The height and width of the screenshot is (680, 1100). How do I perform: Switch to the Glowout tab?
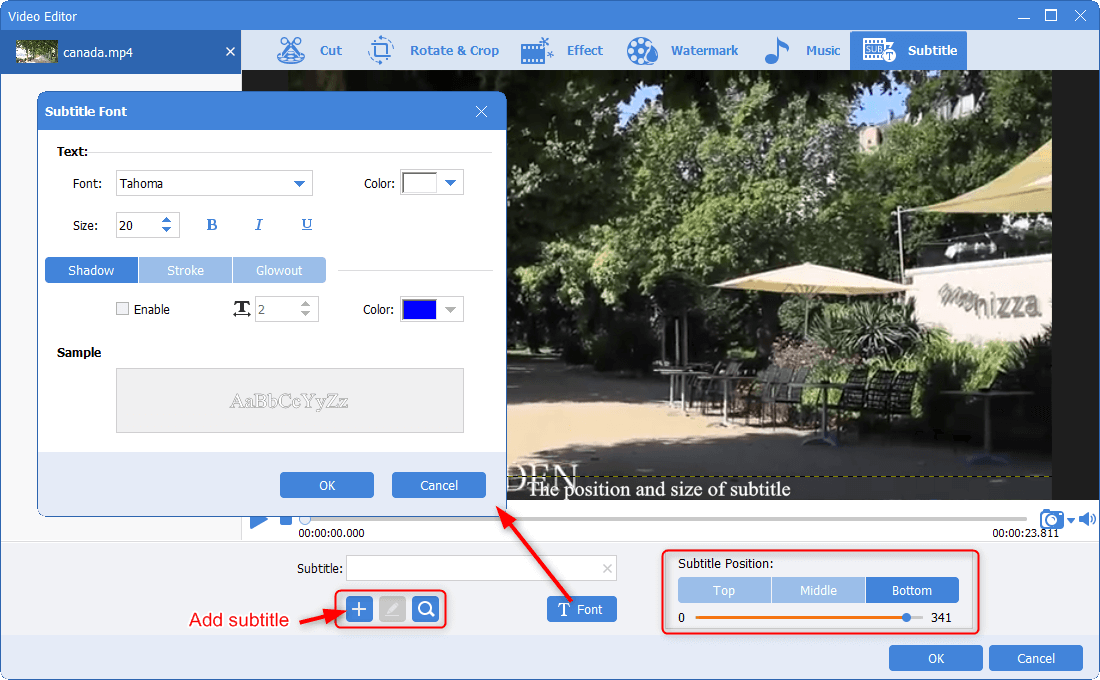tap(279, 270)
